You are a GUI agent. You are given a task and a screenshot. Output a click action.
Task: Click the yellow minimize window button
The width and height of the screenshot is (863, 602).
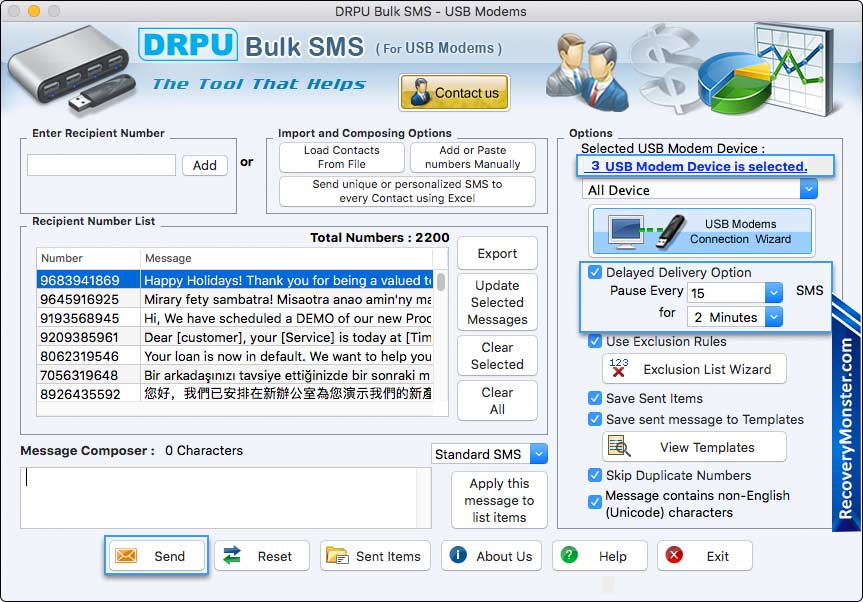pos(34,10)
